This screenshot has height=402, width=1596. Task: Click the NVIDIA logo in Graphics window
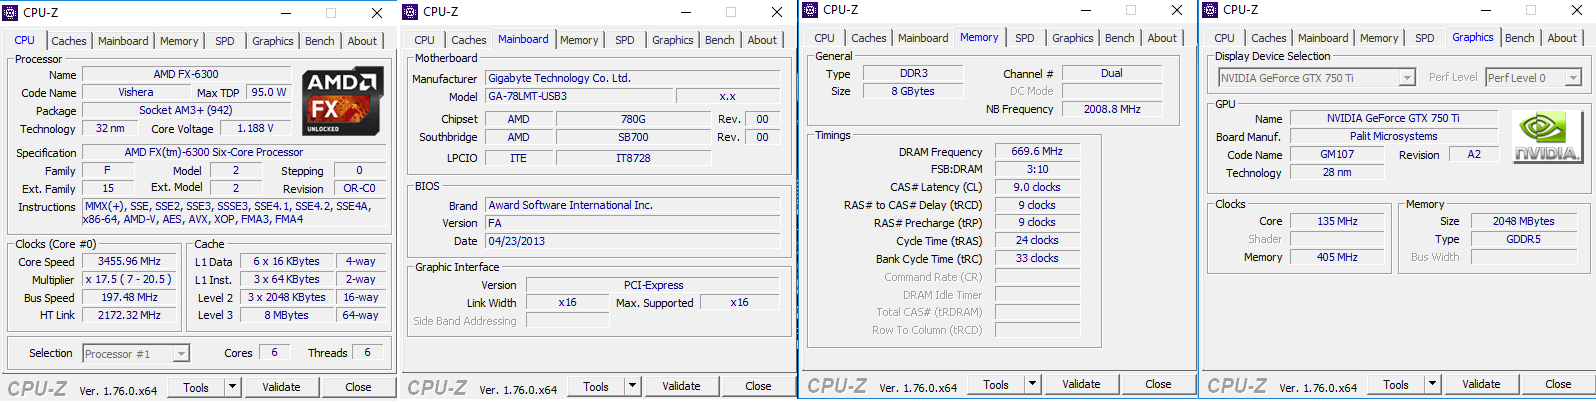pos(1548,137)
